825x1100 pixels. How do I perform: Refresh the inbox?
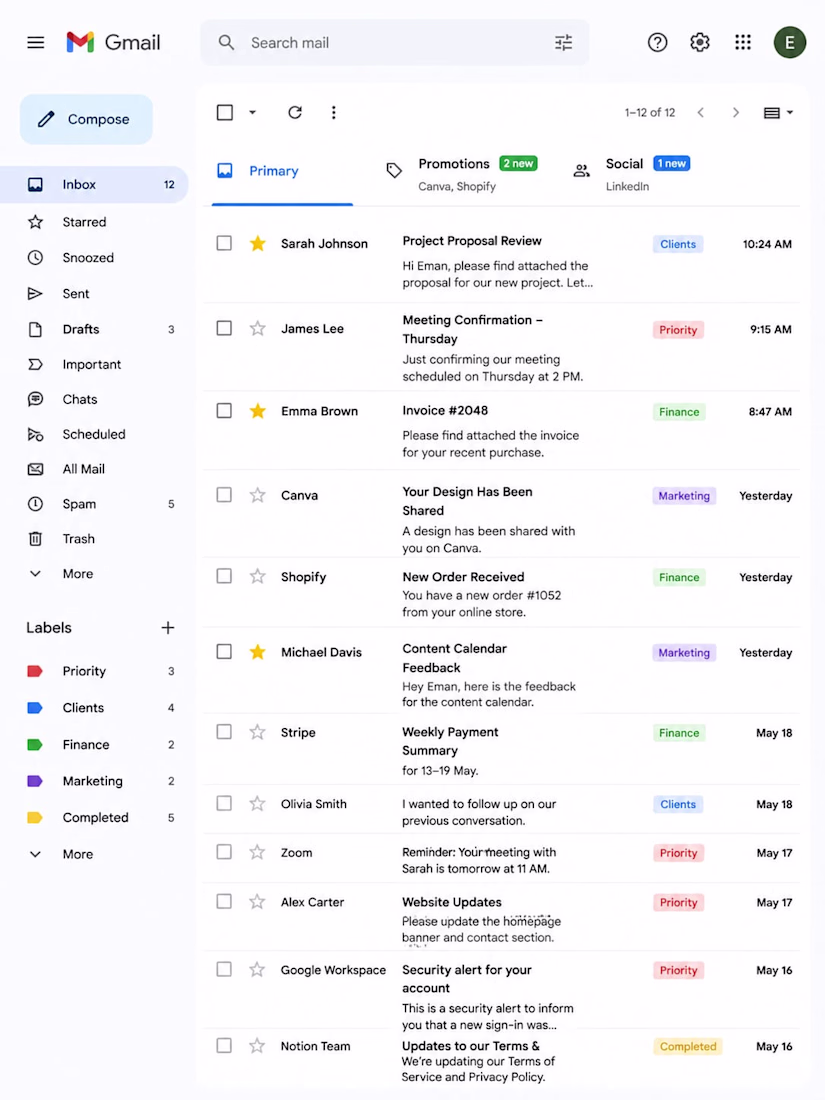(295, 112)
